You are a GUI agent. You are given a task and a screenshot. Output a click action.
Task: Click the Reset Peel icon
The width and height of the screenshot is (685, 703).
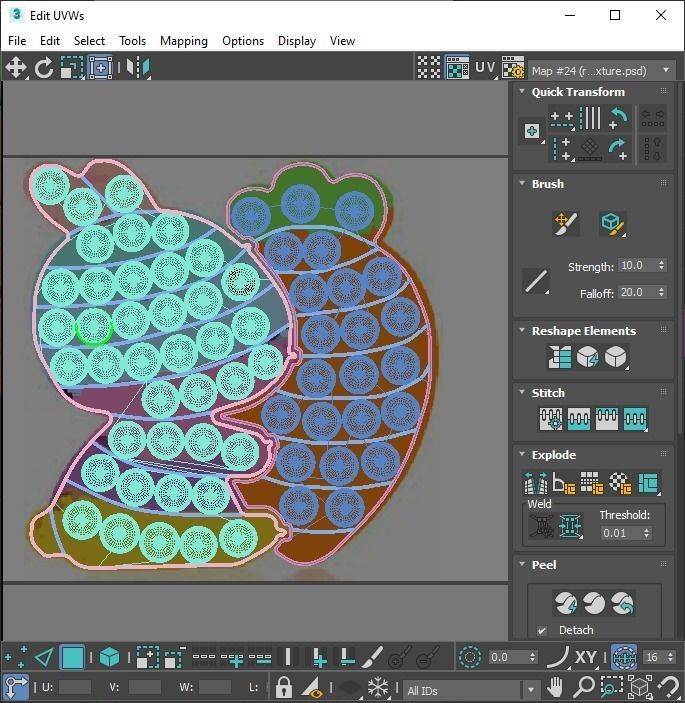pos(622,603)
